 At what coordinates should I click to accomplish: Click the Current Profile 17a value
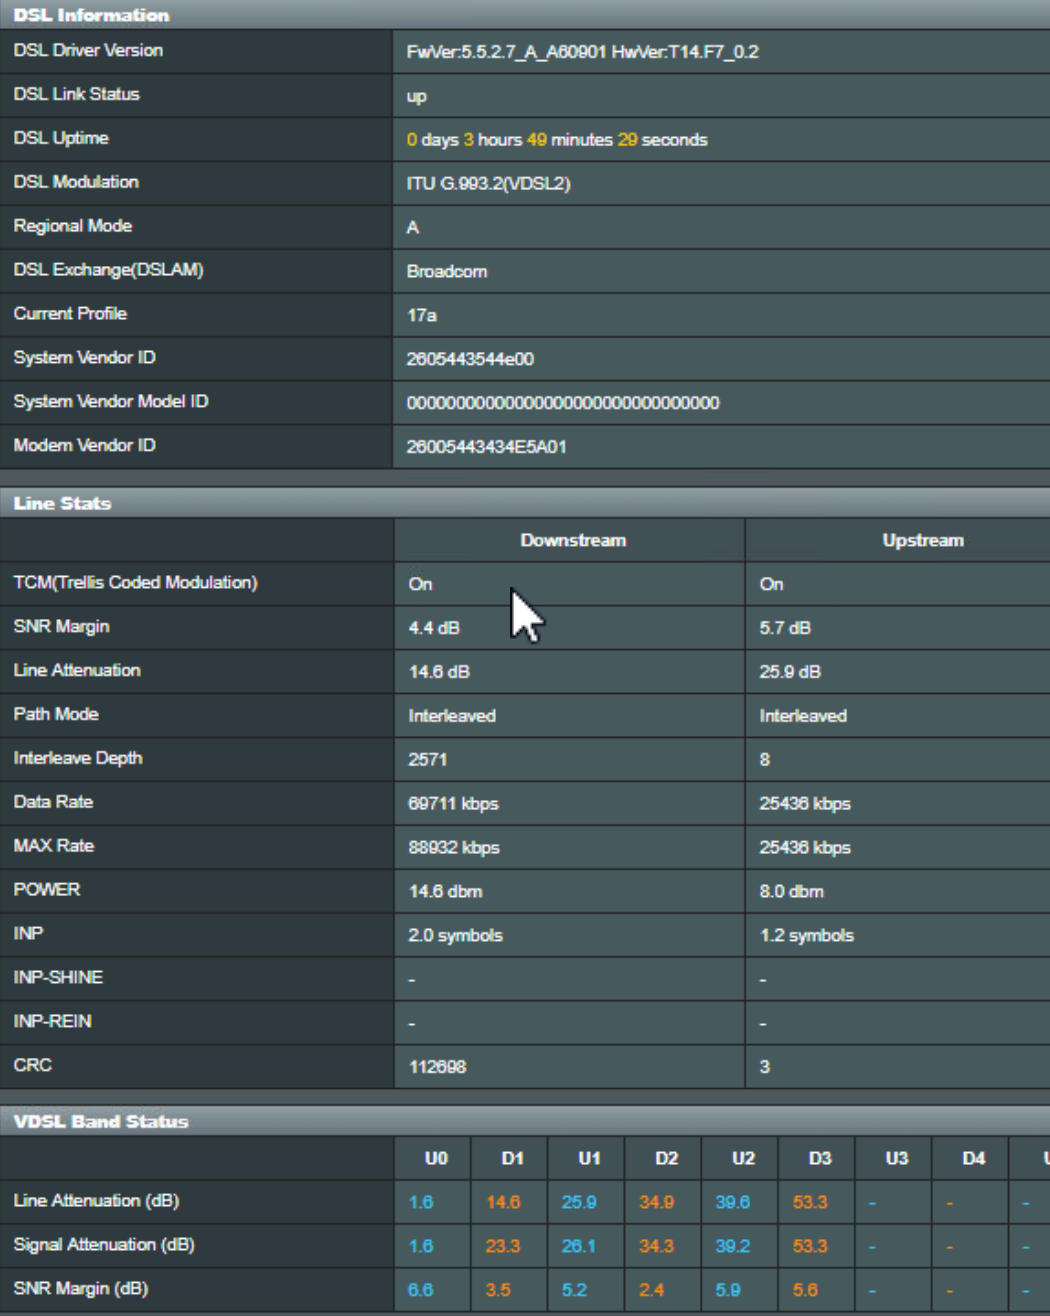coord(421,315)
